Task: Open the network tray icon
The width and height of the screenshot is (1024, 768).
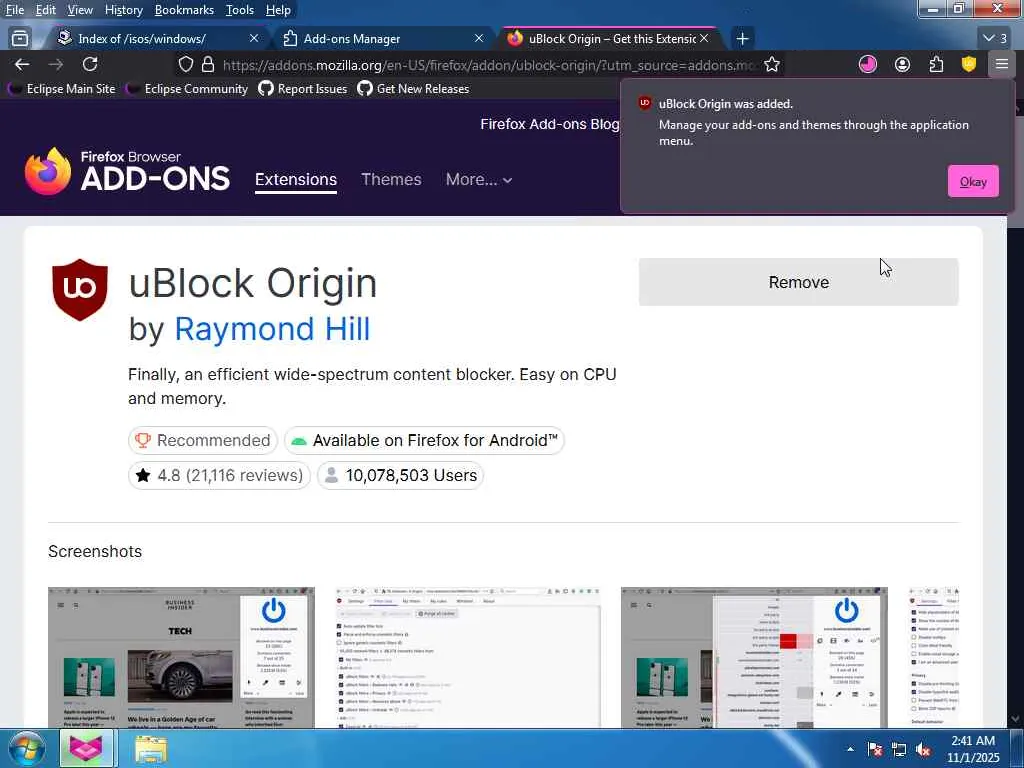Action: point(899,749)
